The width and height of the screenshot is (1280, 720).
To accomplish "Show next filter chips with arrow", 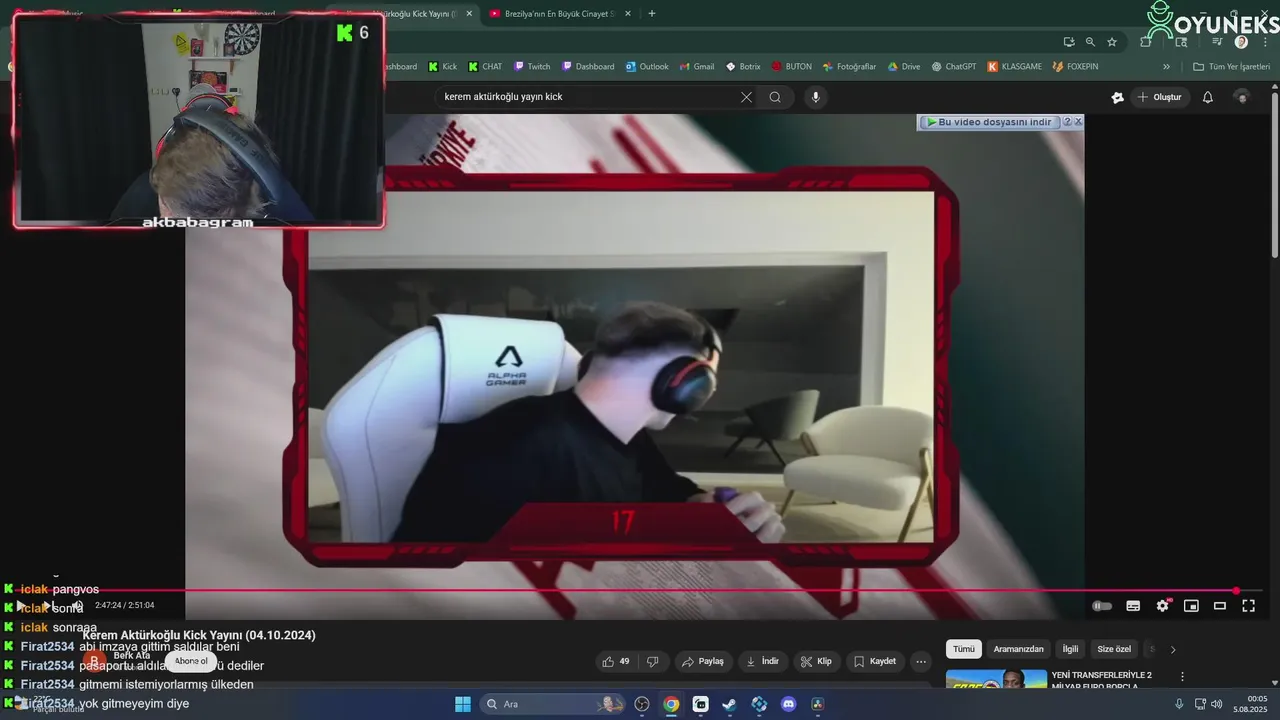I will tap(1173, 649).
